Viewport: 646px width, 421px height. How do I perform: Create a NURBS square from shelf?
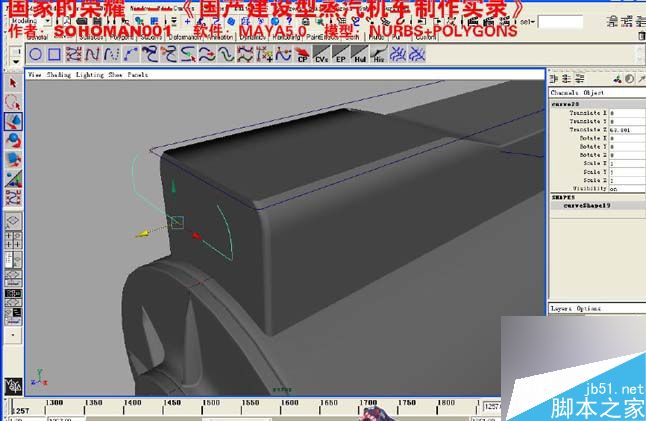pos(54,54)
